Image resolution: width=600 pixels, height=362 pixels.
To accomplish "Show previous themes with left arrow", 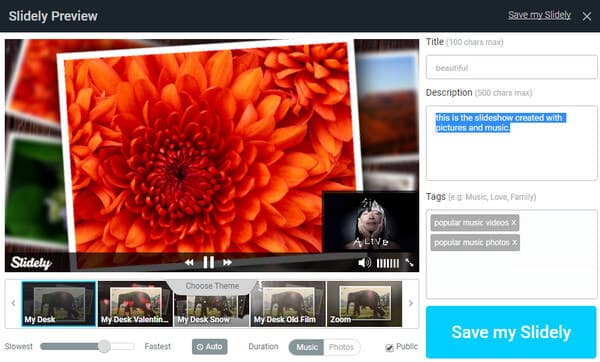I will pyautogui.click(x=13, y=303).
